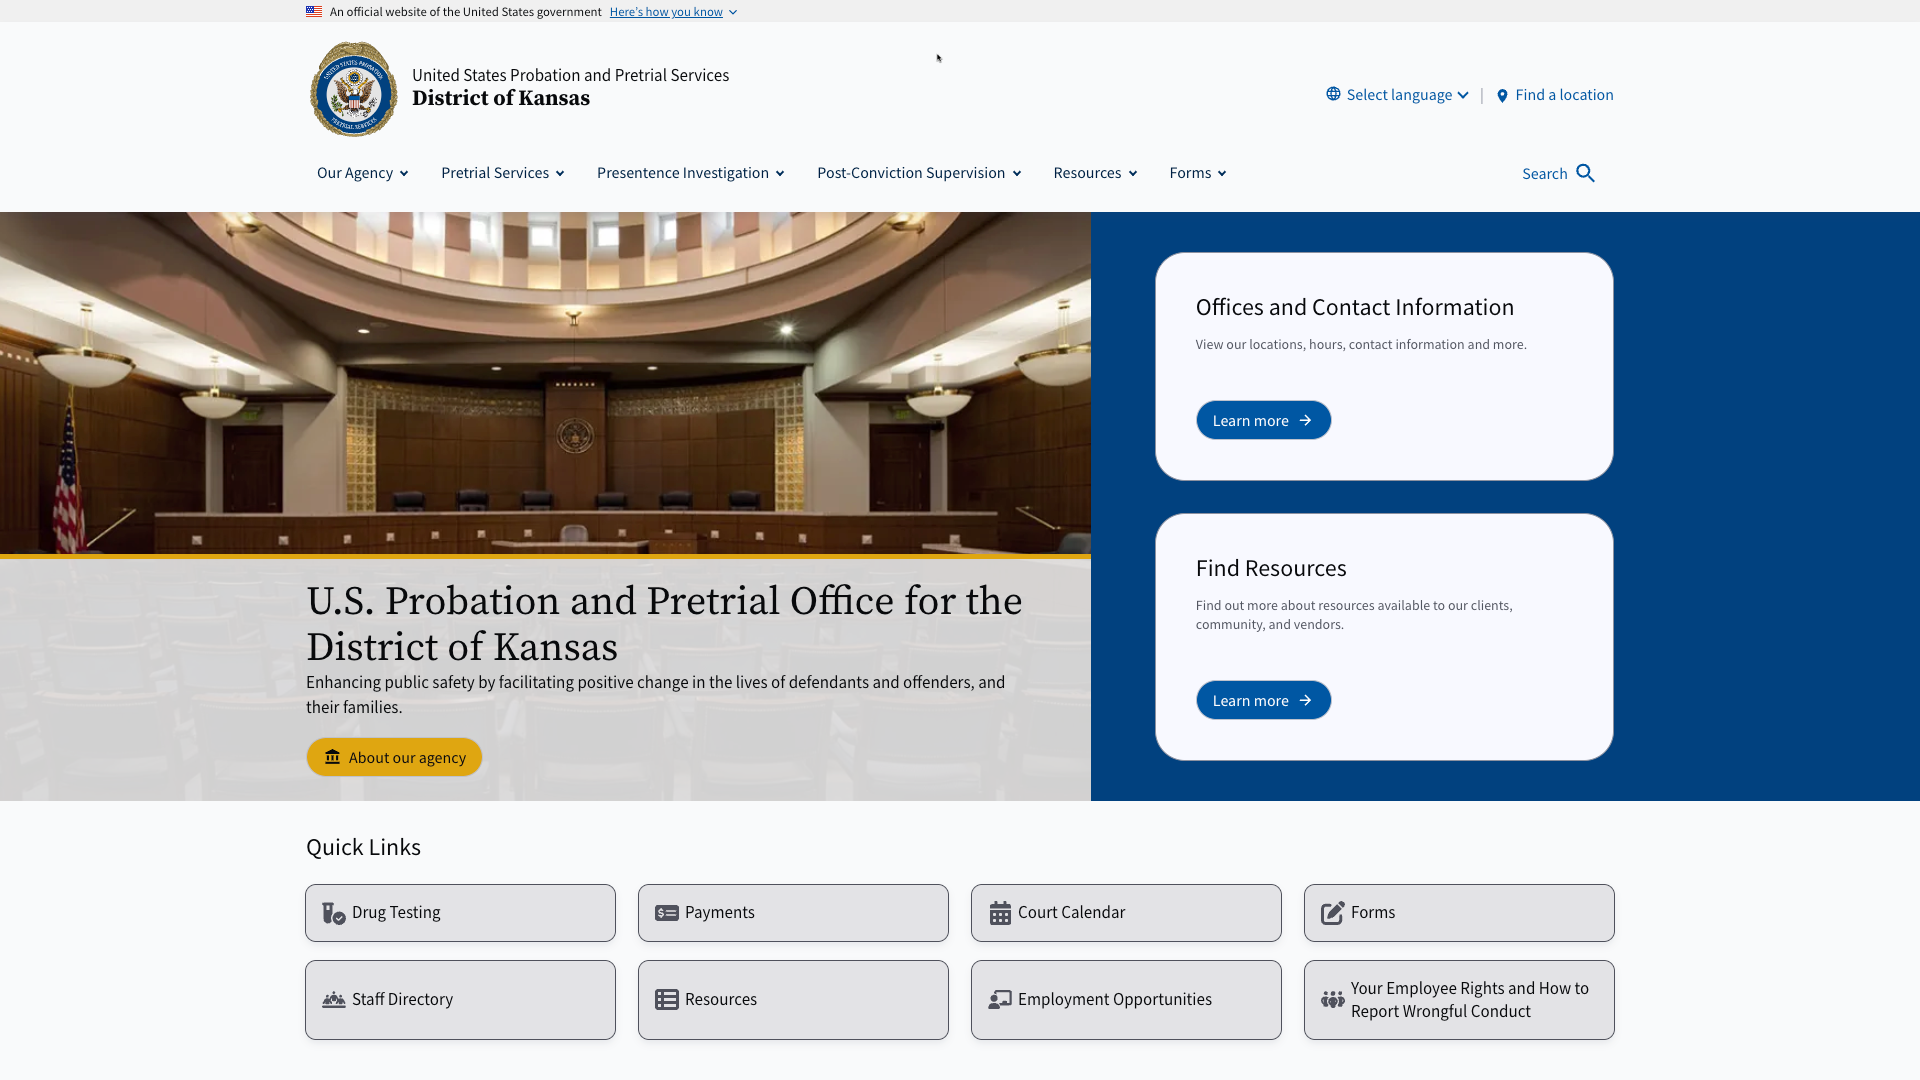This screenshot has height=1080, width=1920.
Task: Expand the Presentence Investigation menu
Action: coord(690,173)
